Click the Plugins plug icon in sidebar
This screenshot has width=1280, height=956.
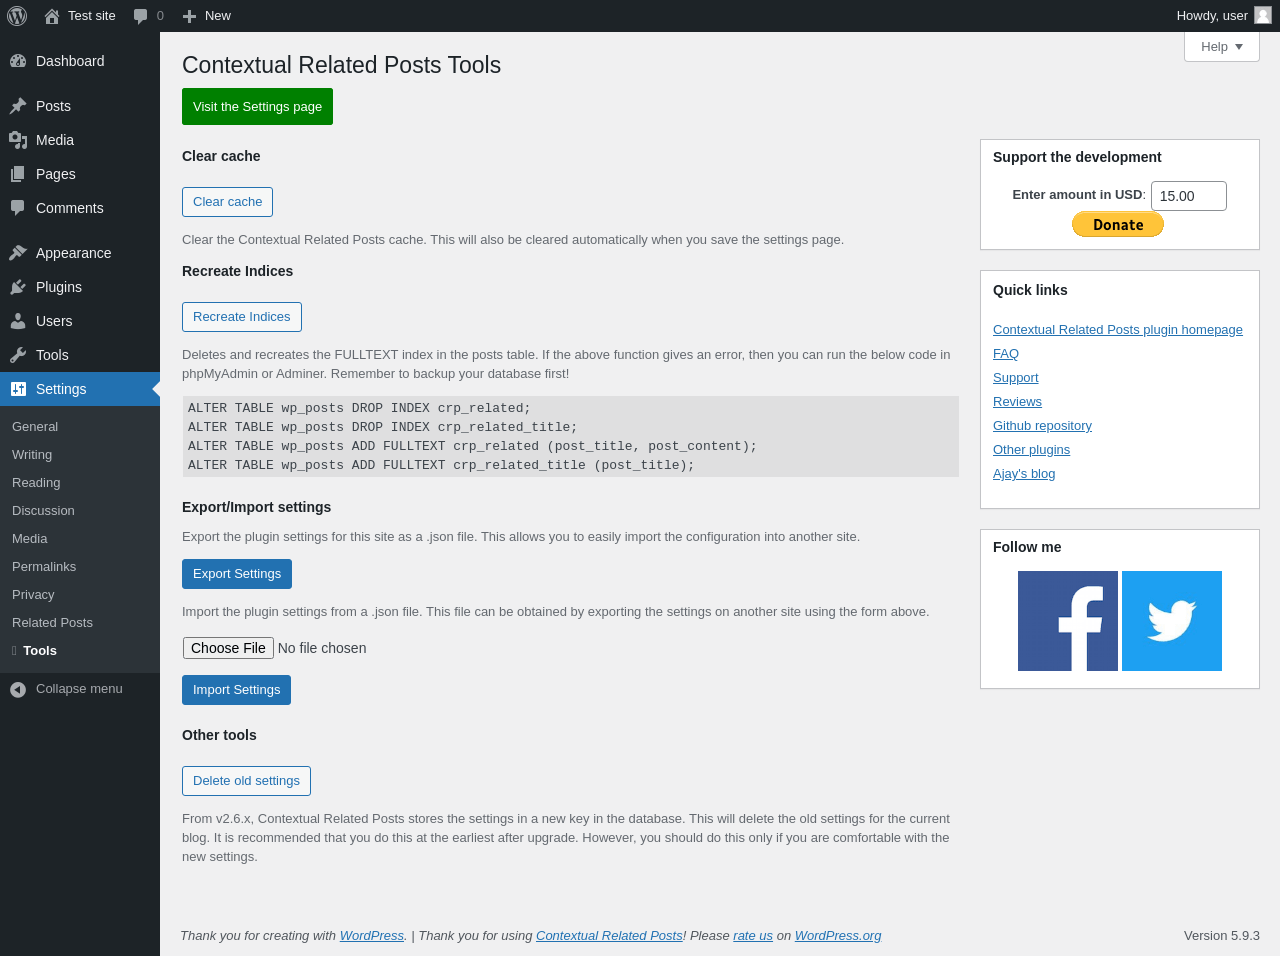(x=18, y=287)
